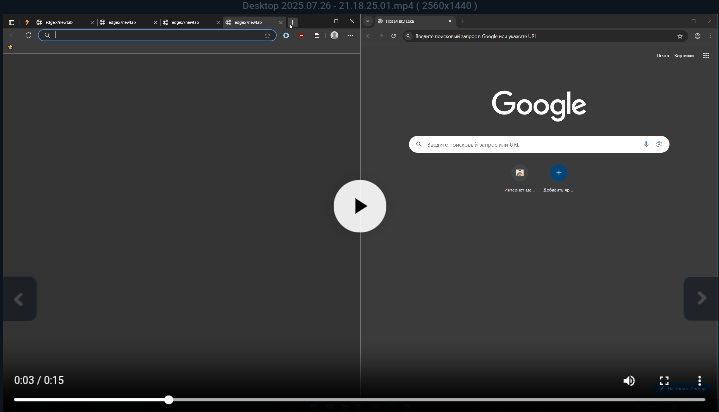This screenshot has width=719, height=412.
Task: Click the white document extension icon in Edge
Action: [316, 35]
